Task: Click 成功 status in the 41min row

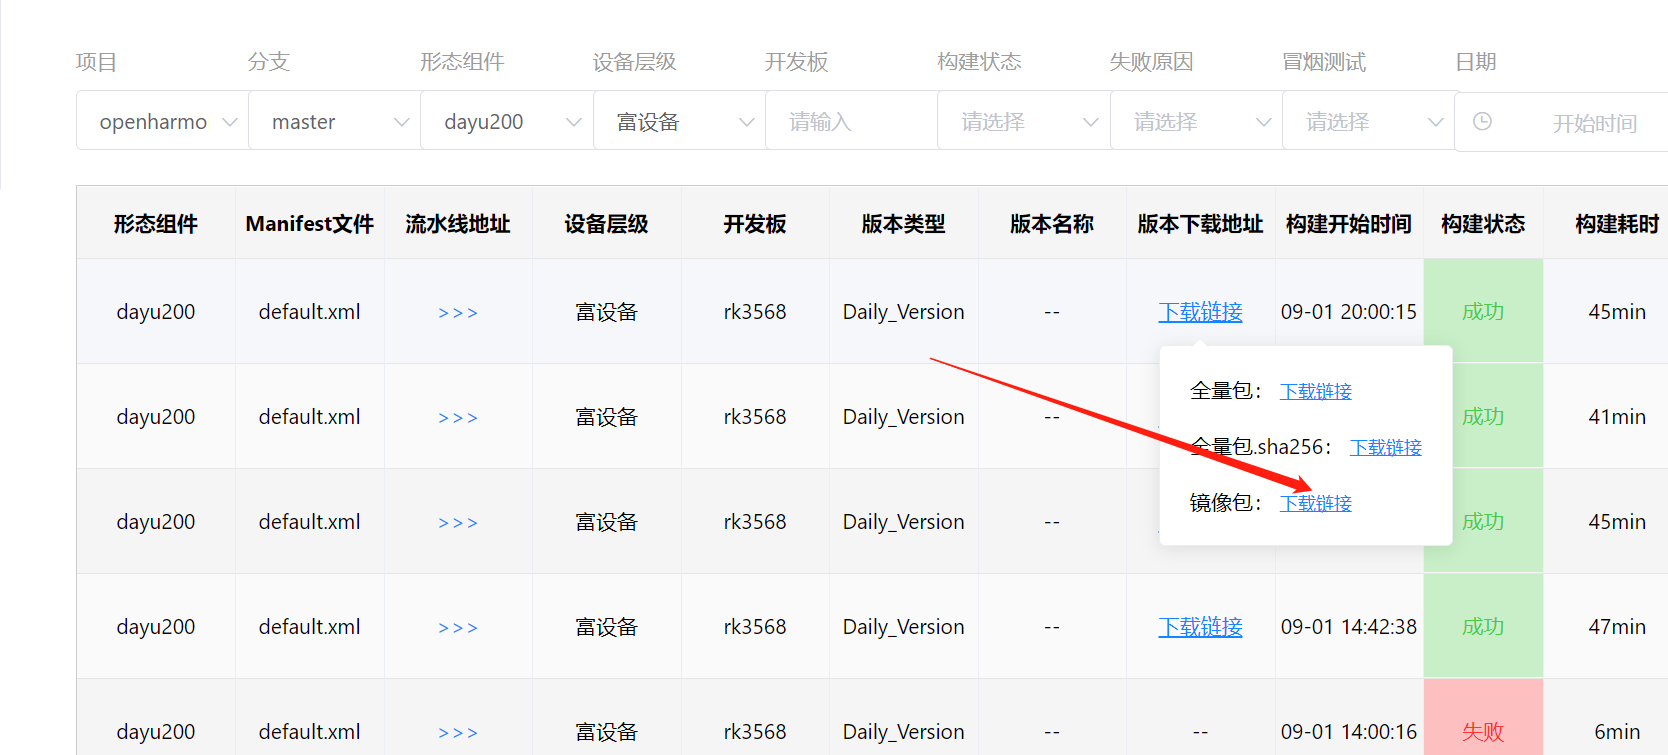Action: pos(1483,417)
